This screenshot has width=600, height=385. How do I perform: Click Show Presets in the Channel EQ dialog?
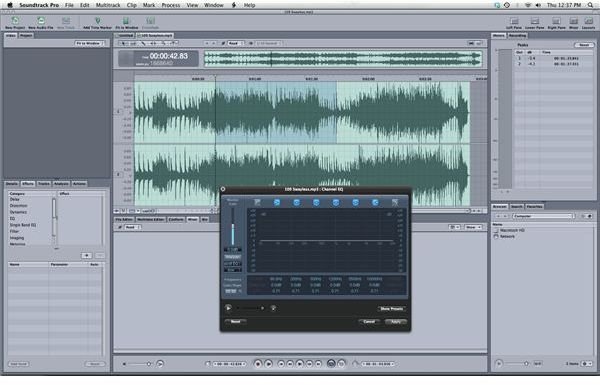[391, 308]
